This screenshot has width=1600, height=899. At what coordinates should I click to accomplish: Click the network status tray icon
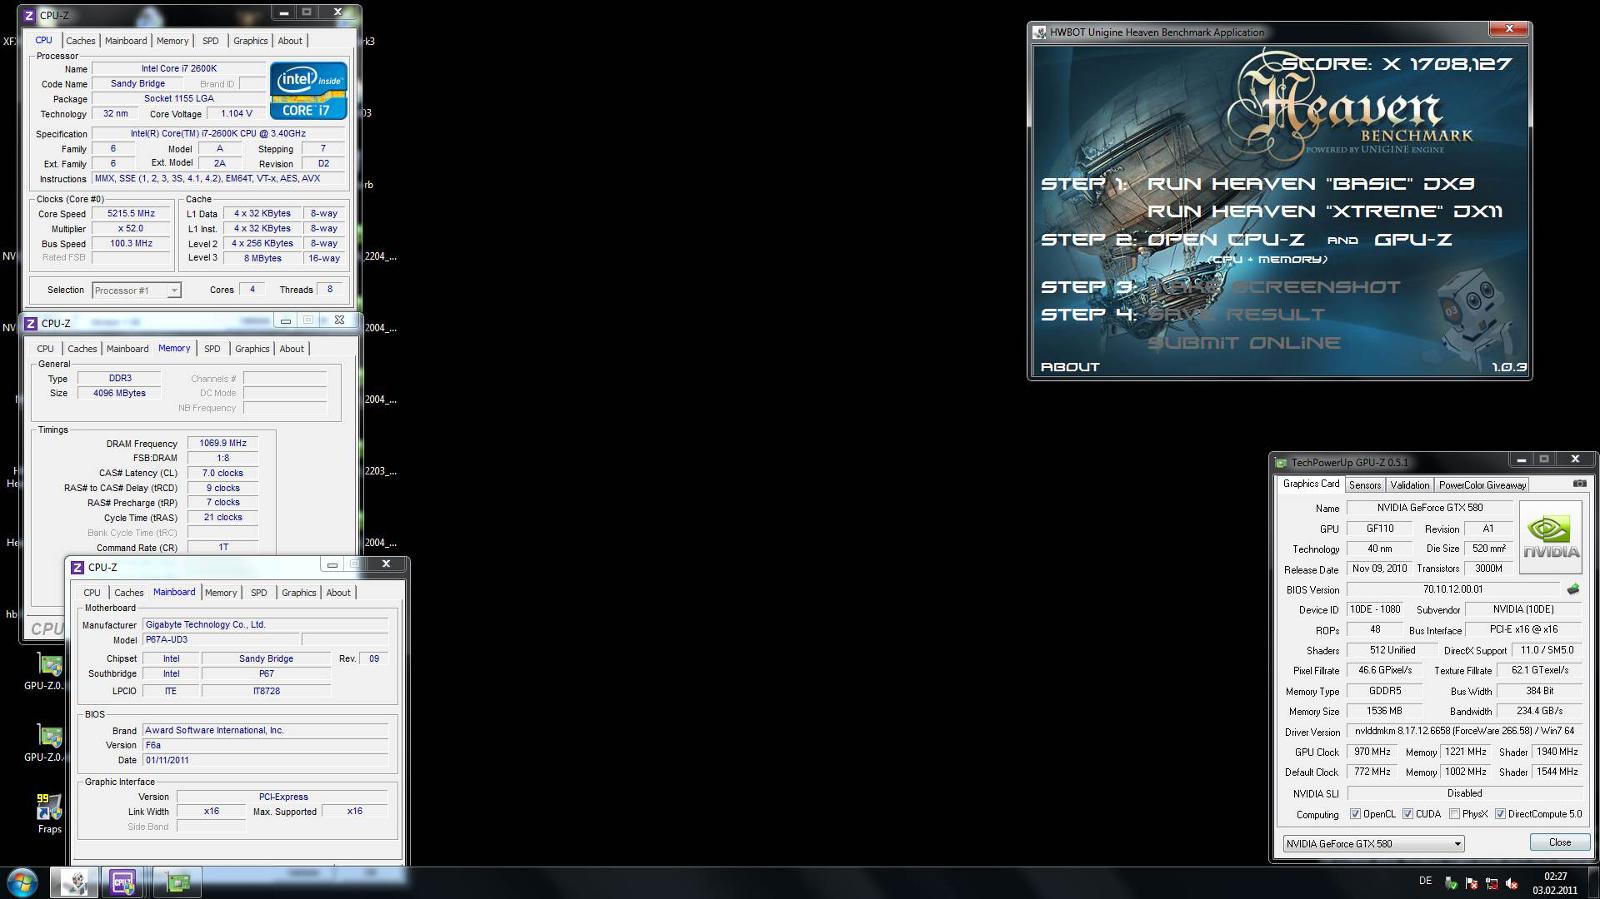(1491, 883)
